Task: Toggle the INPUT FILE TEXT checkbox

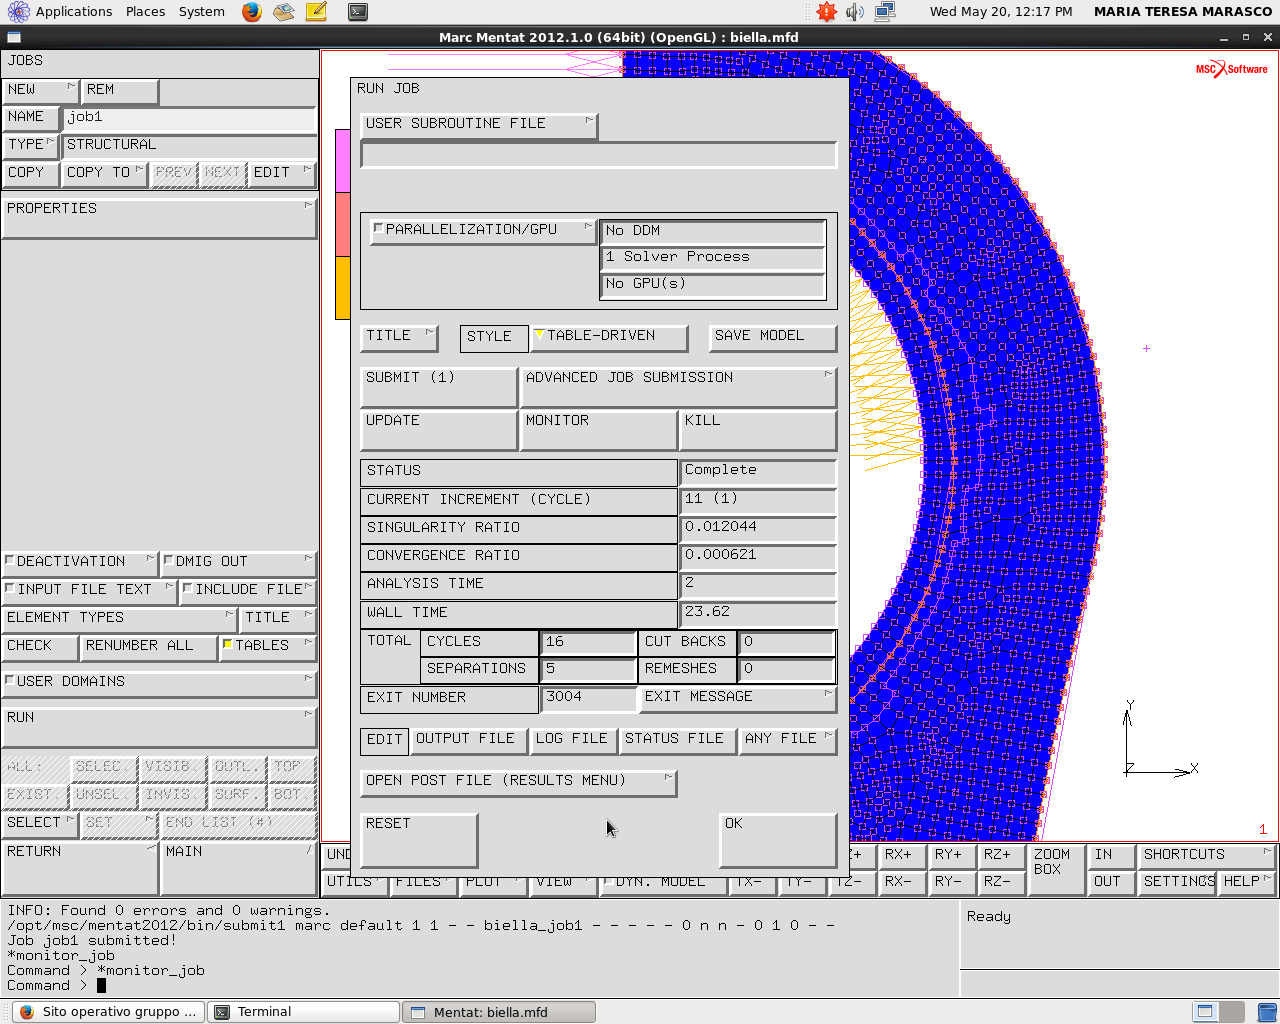Action: click(x=9, y=589)
